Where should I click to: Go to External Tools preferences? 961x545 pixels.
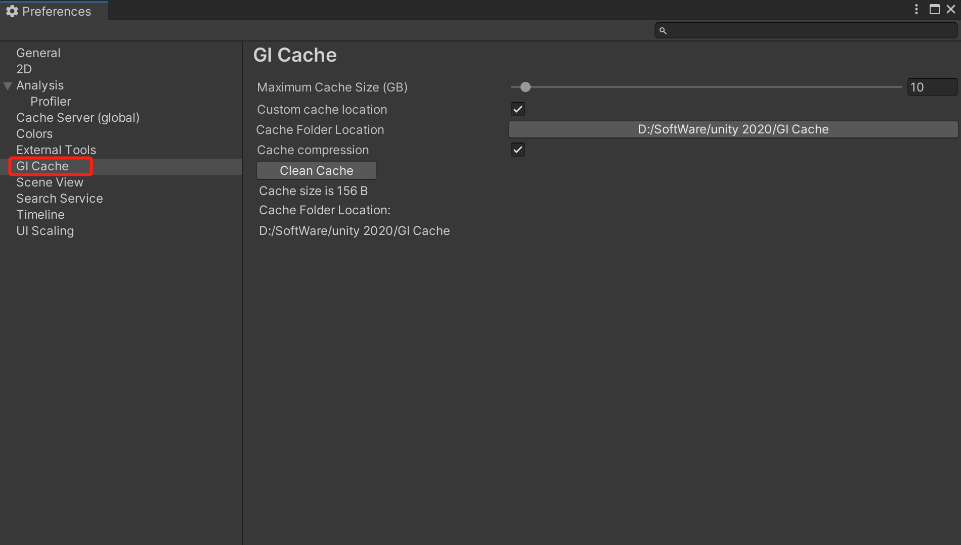pyautogui.click(x=56, y=150)
